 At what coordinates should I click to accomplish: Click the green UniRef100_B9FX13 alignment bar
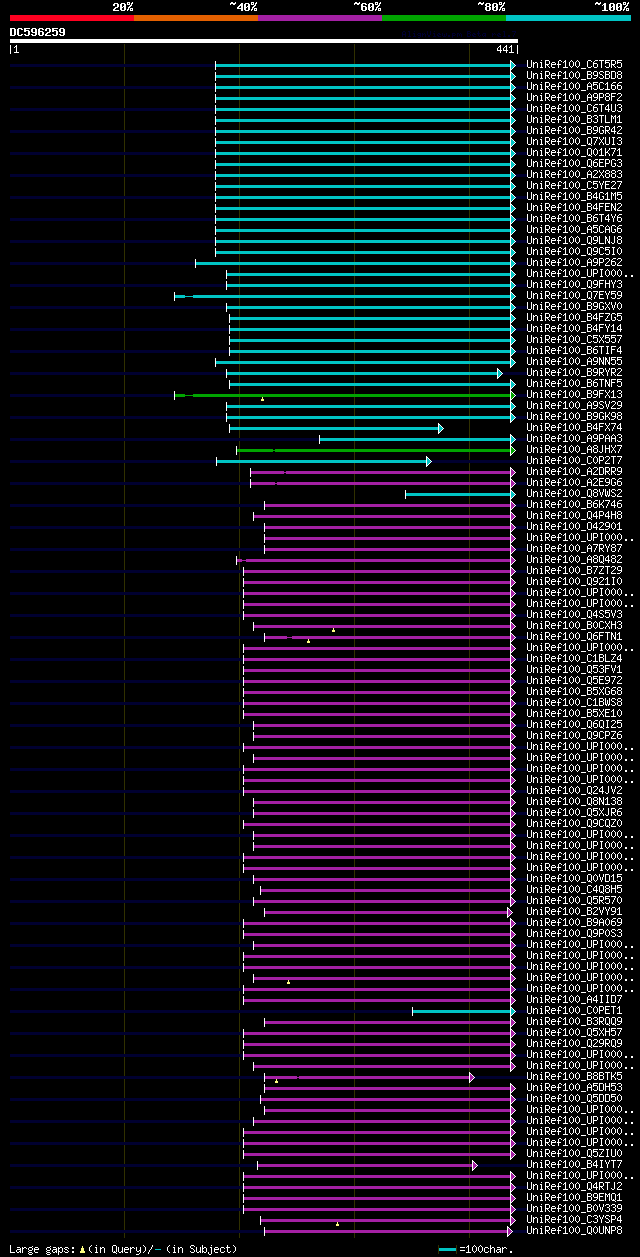(345, 395)
